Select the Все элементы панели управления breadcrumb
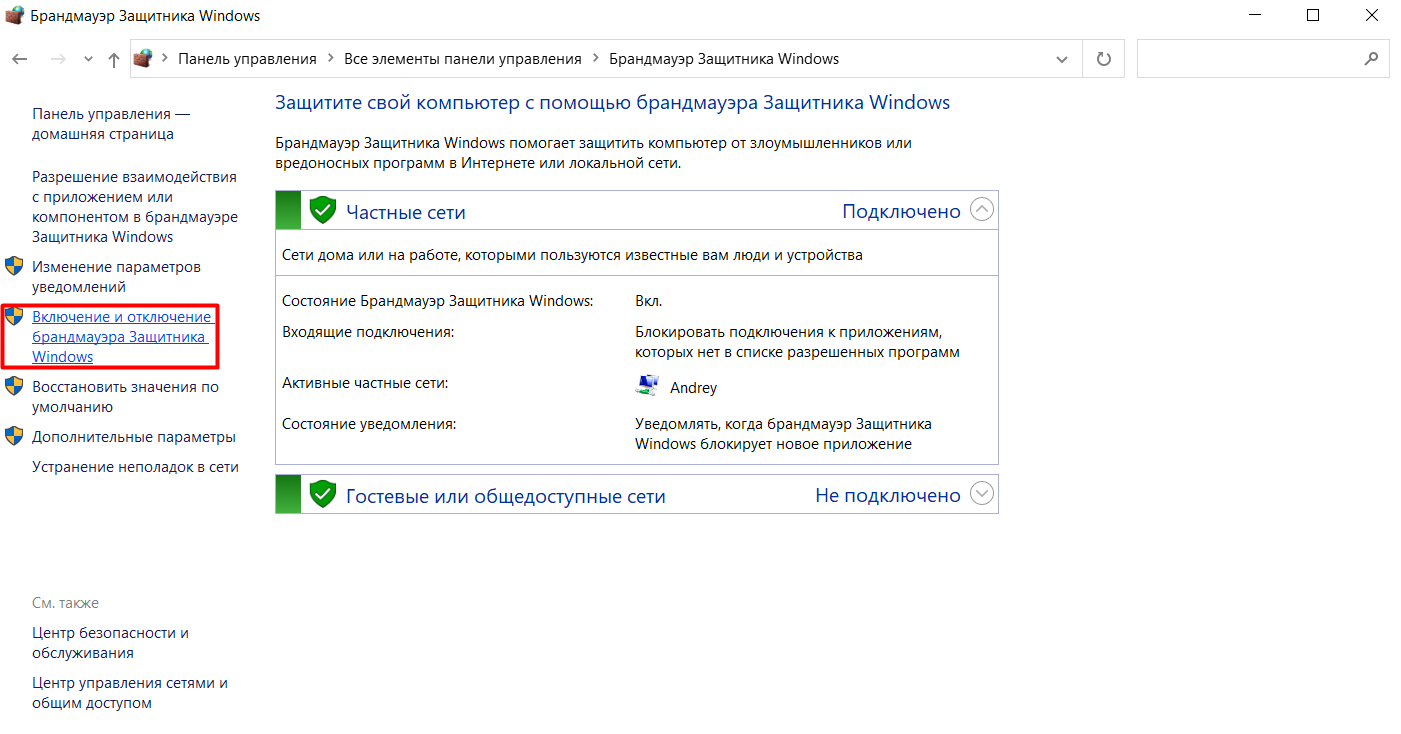This screenshot has height=734, width=1401. [463, 59]
